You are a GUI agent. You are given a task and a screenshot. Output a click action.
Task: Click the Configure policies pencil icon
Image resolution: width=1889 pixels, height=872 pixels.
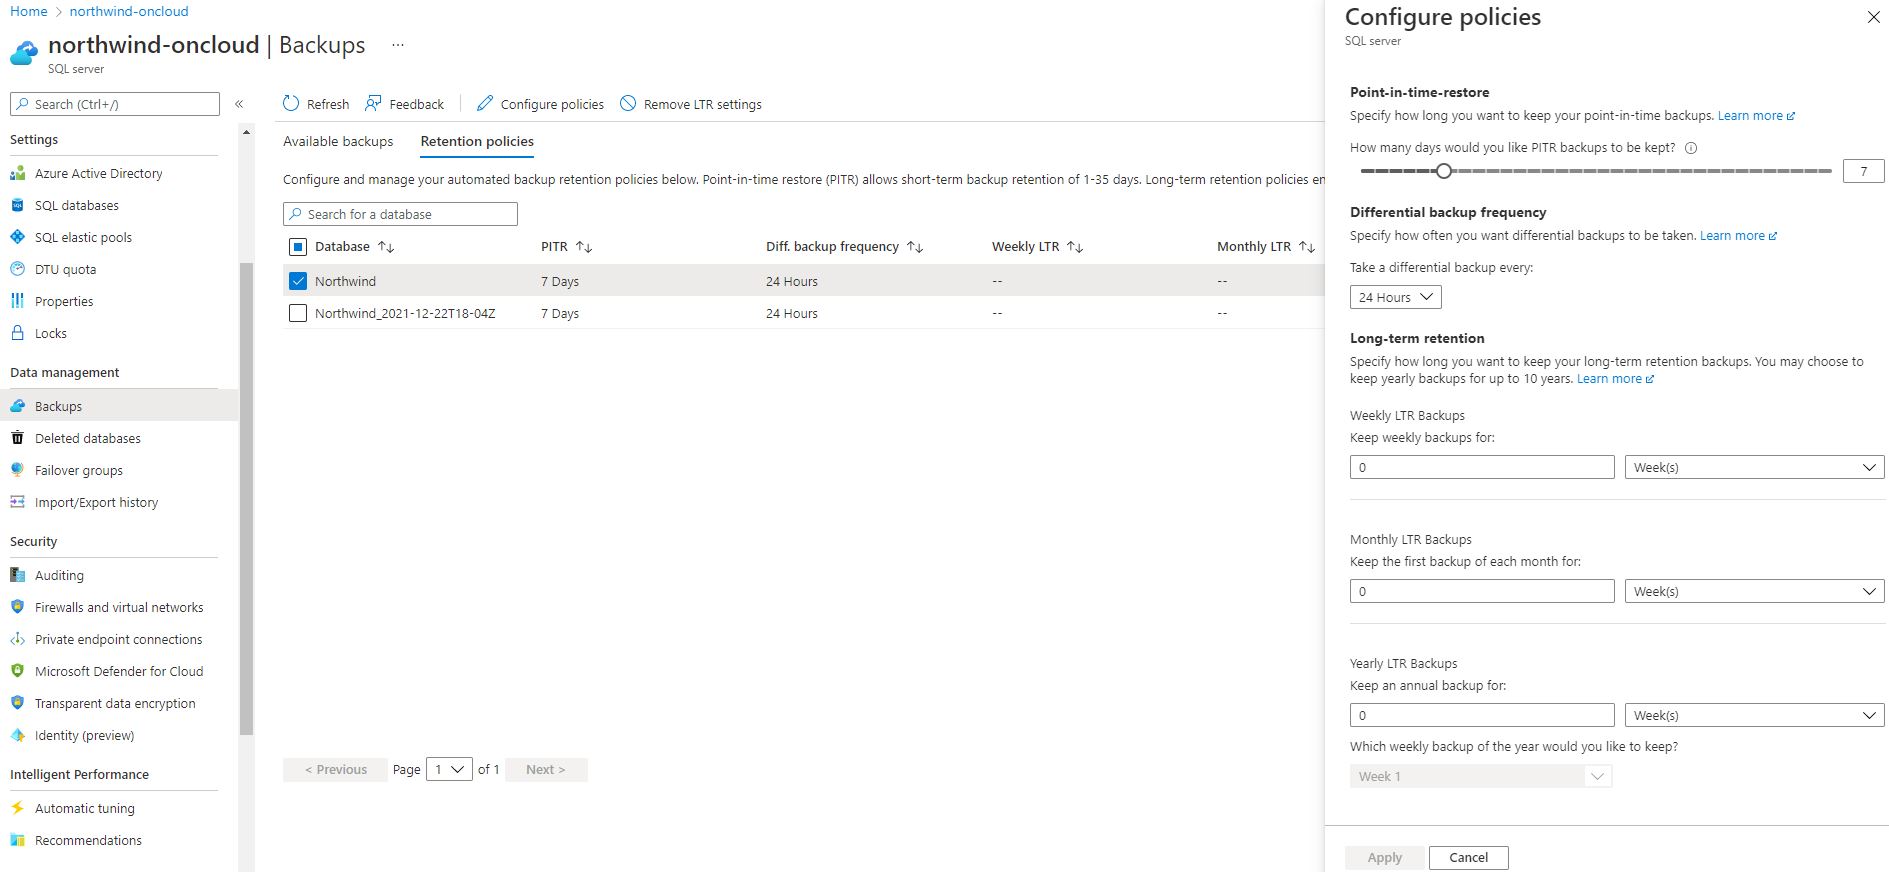pos(485,103)
